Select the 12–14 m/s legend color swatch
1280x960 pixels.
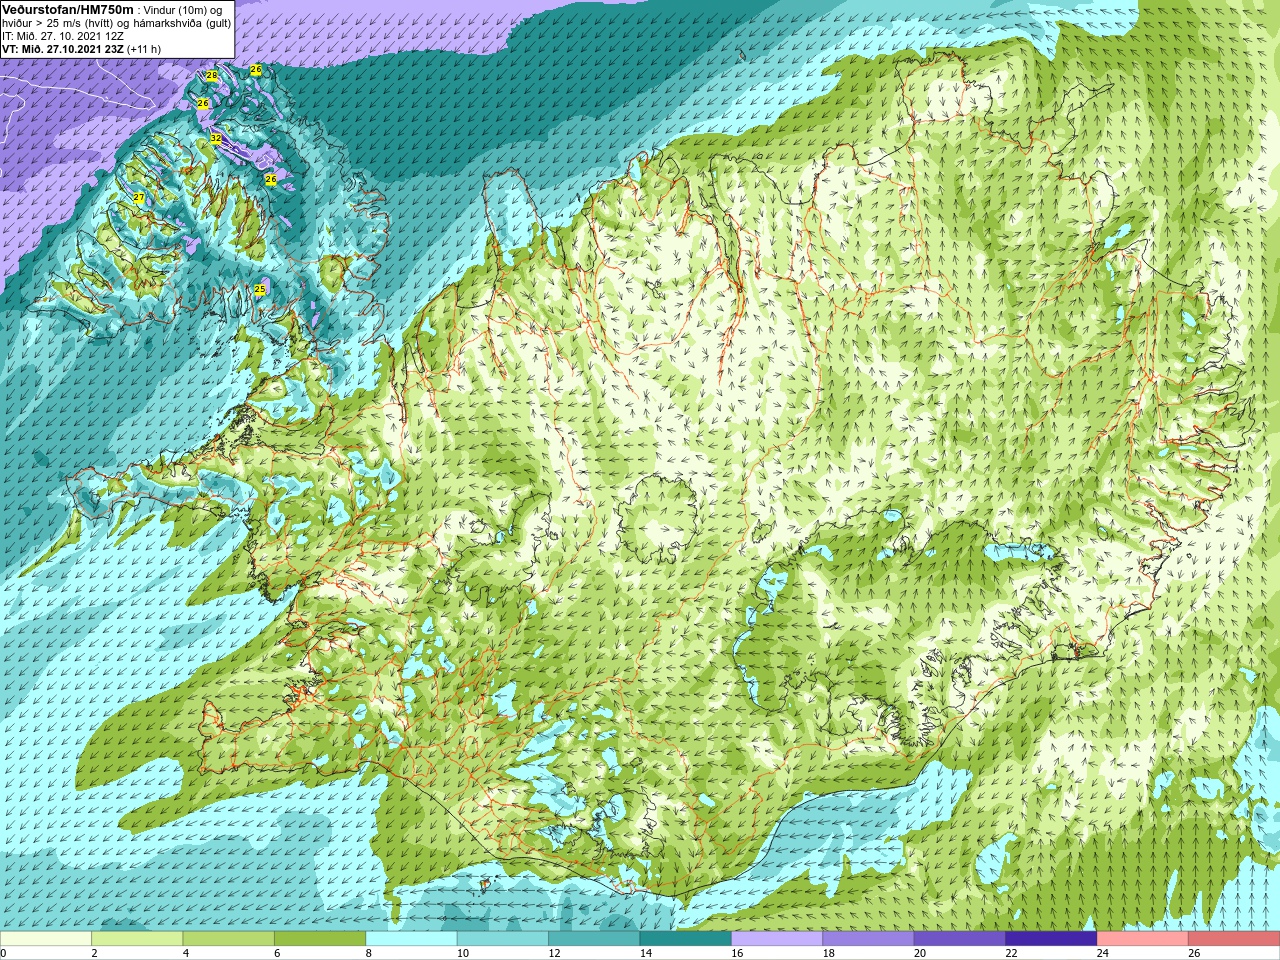tap(594, 939)
